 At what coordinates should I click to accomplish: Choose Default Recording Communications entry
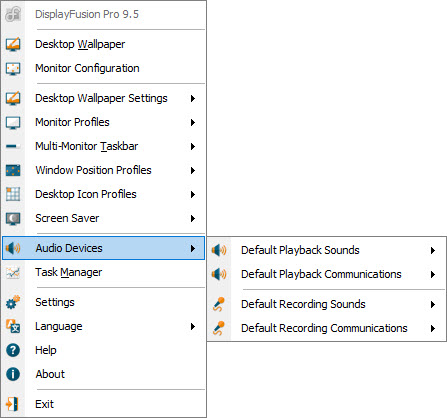pyautogui.click(x=326, y=328)
